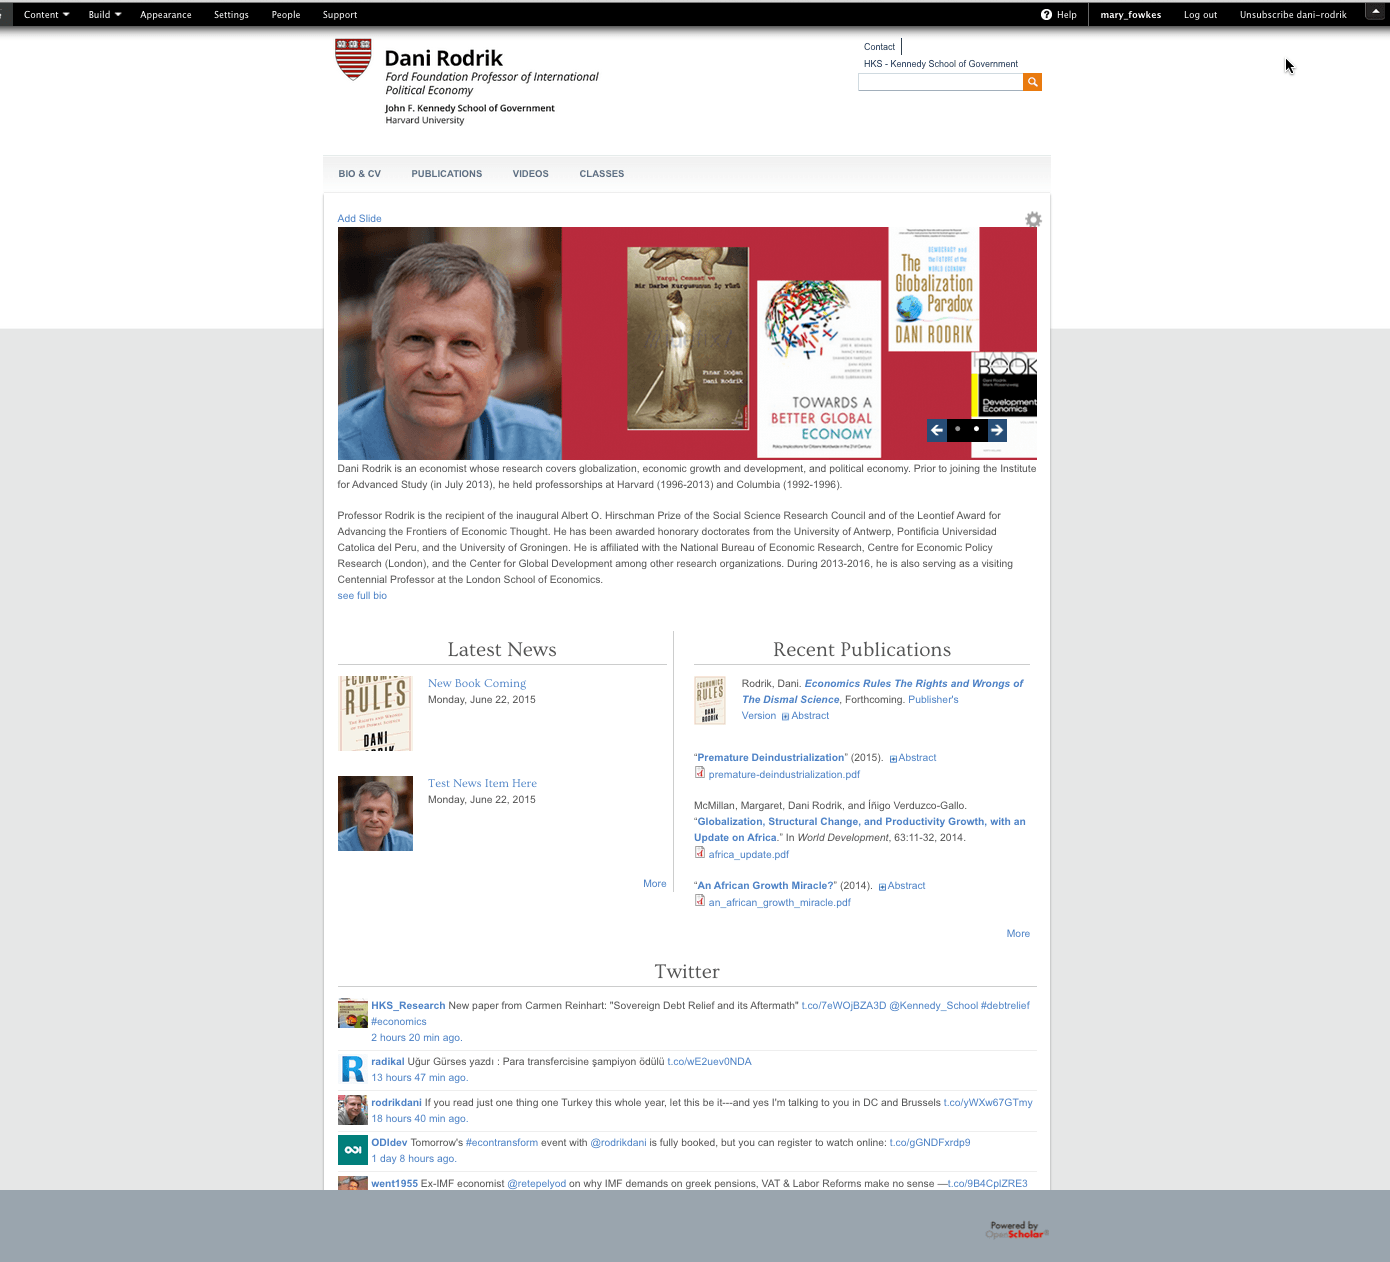Go to the VIDEOS tab

click(531, 174)
